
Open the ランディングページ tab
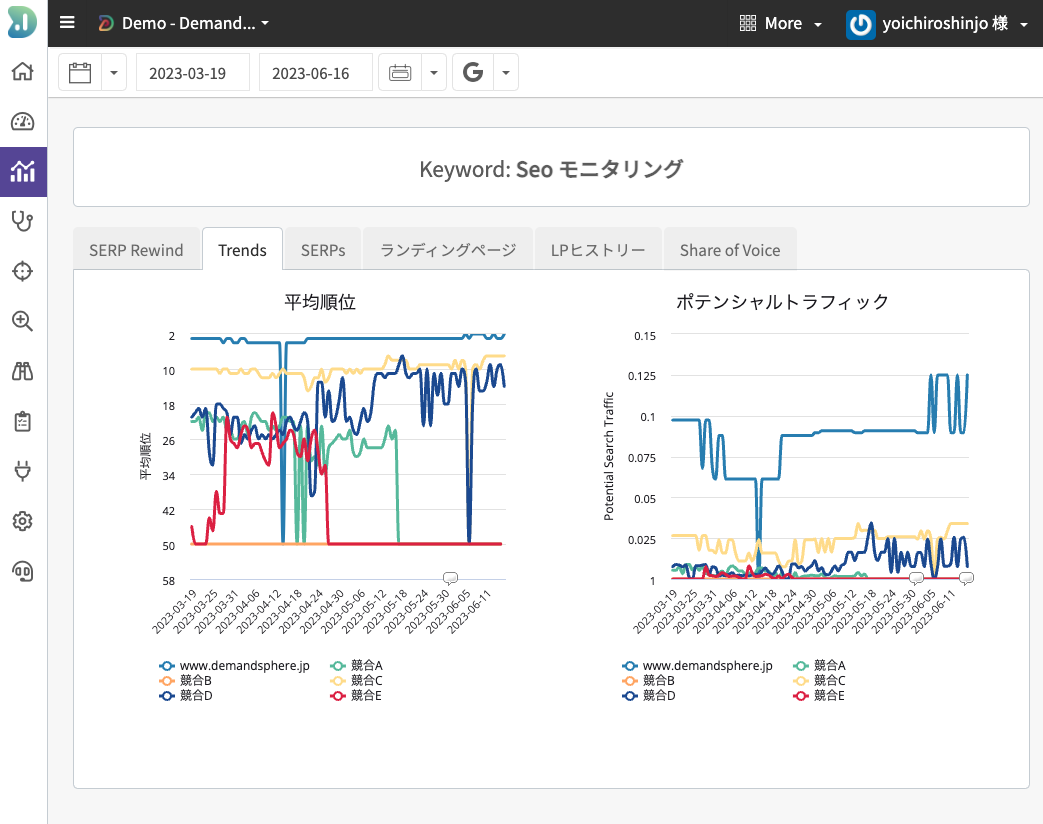tap(448, 249)
